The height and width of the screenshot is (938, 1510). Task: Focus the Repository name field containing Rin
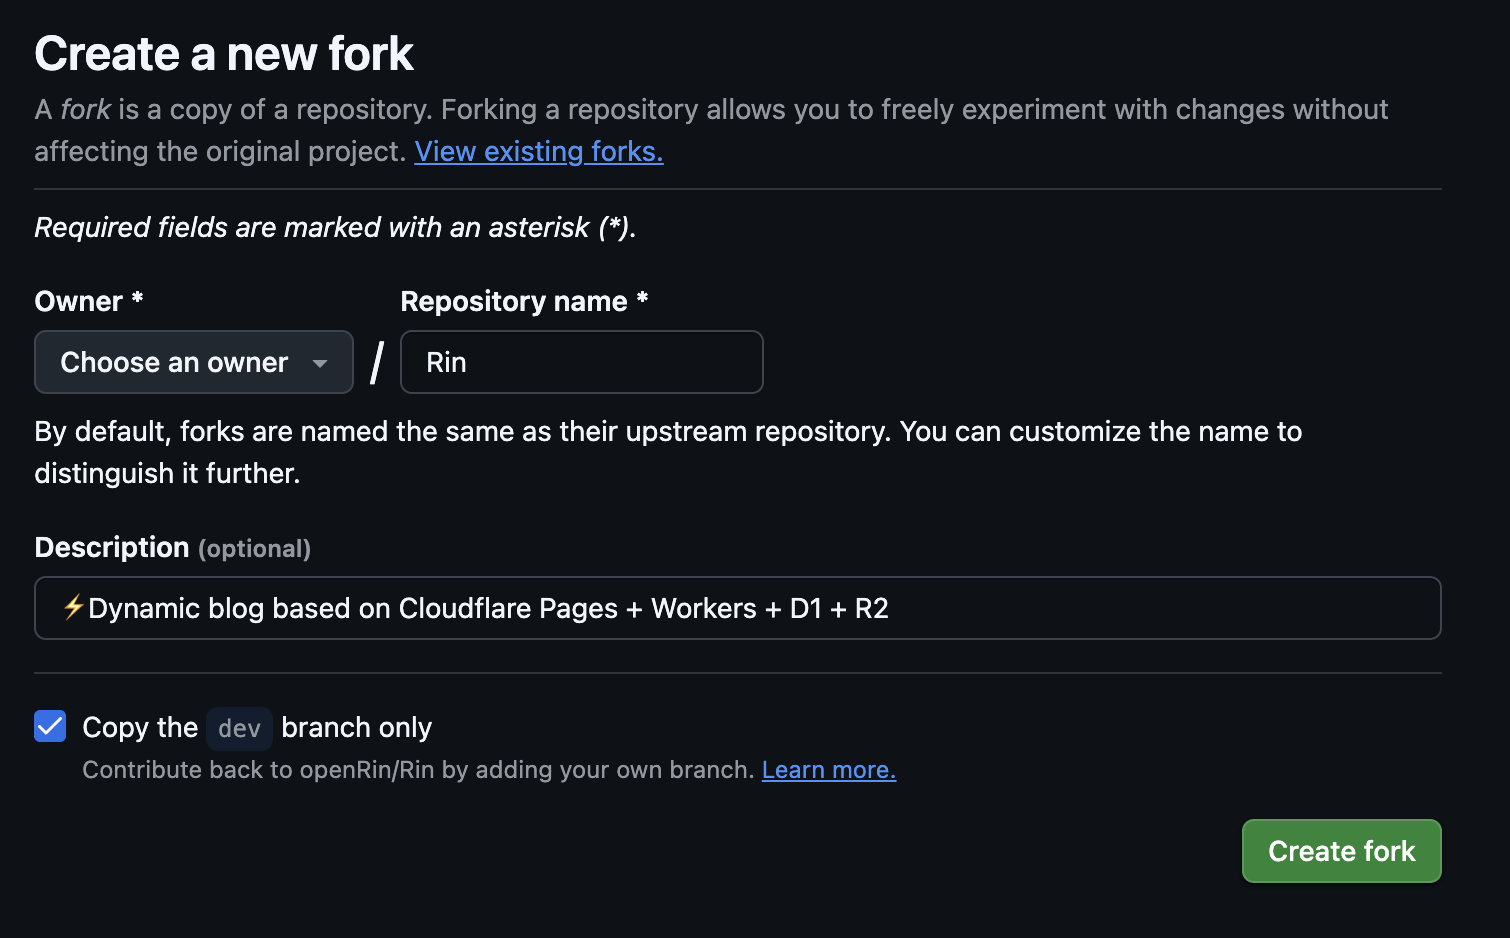[x=582, y=362]
